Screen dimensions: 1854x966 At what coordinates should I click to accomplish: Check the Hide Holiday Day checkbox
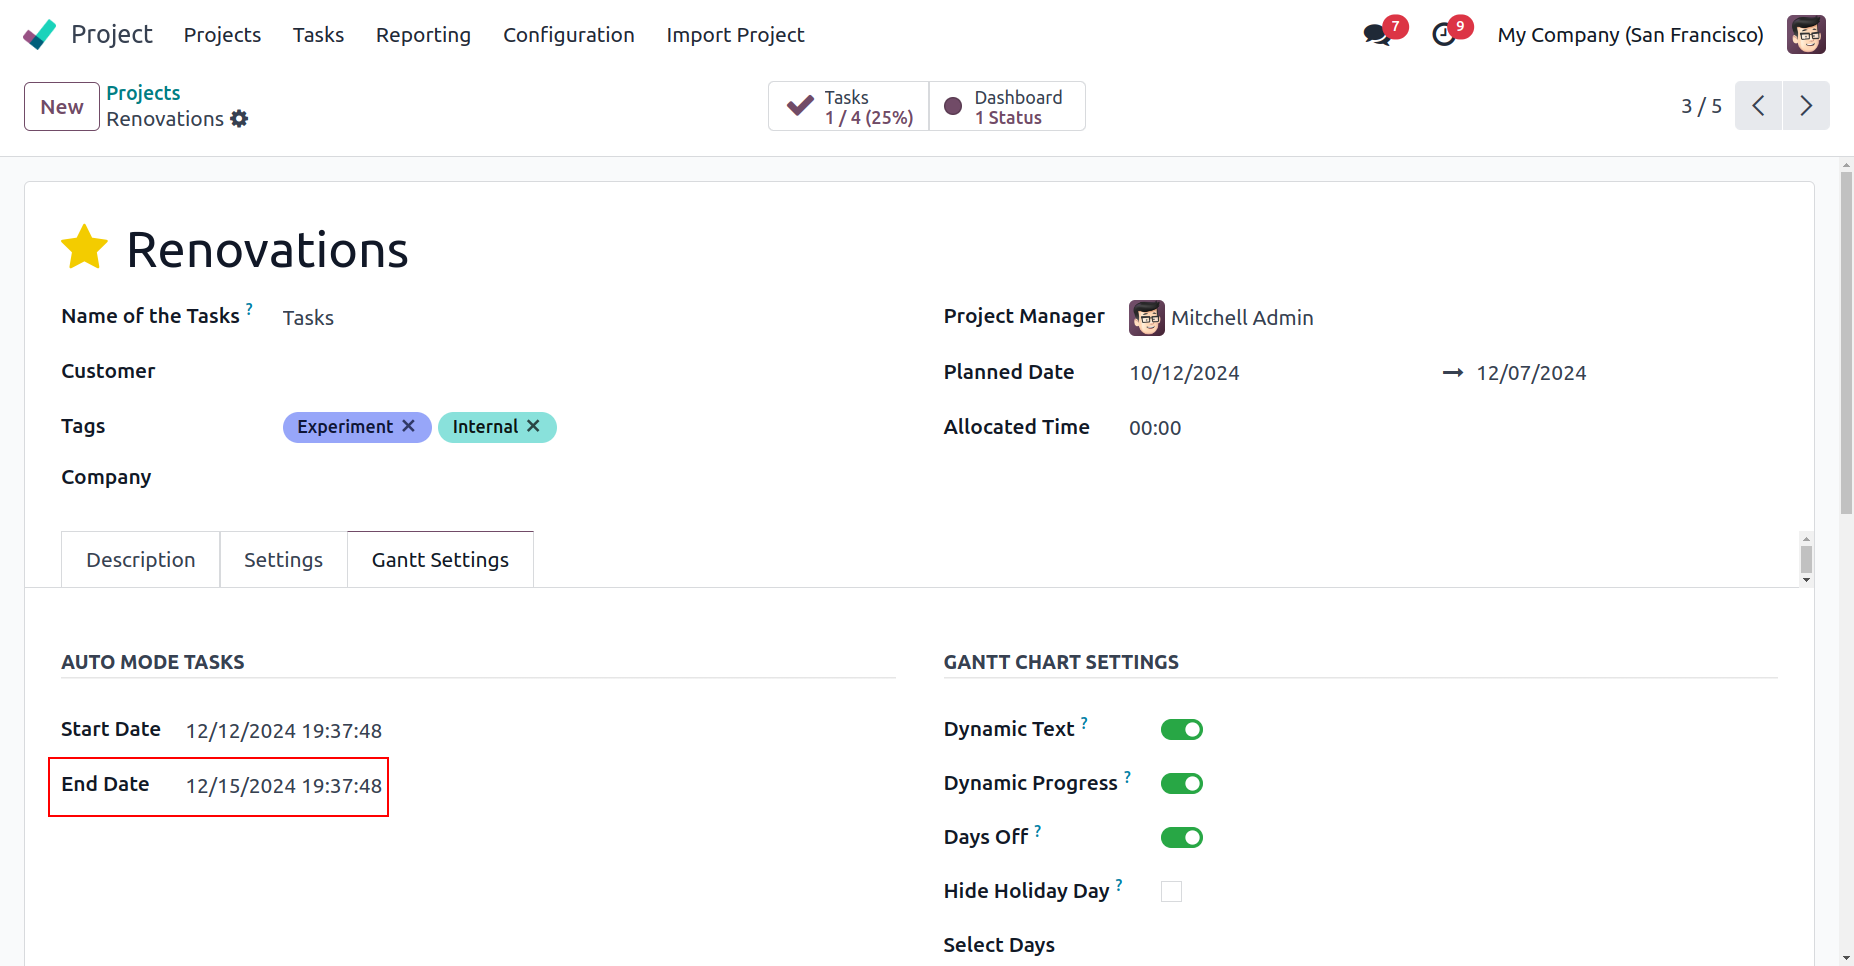tap(1171, 891)
